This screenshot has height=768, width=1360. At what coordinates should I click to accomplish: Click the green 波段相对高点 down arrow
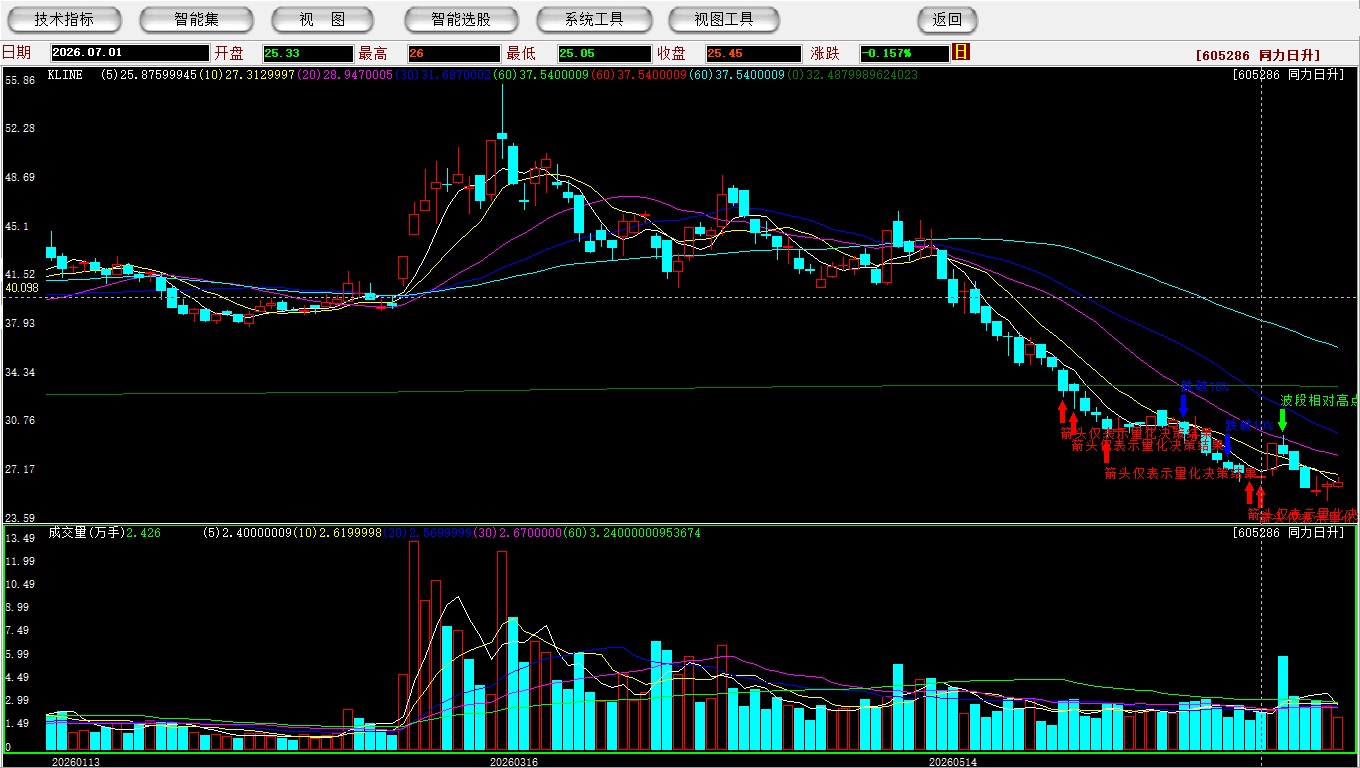[x=1283, y=420]
